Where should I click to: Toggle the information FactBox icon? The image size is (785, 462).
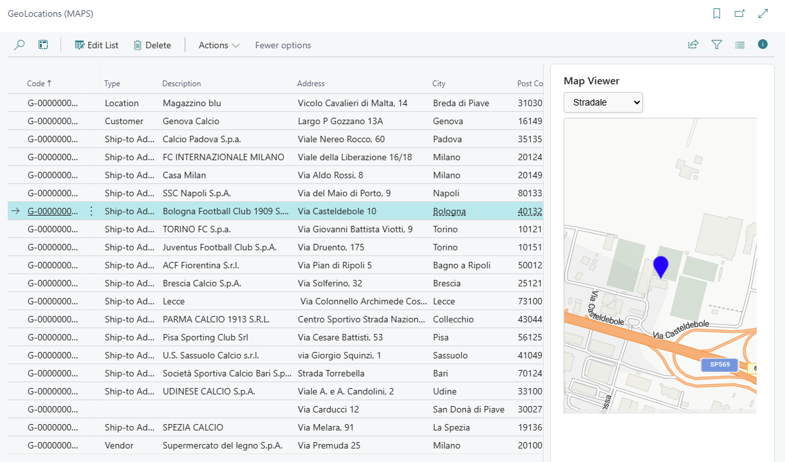[762, 44]
